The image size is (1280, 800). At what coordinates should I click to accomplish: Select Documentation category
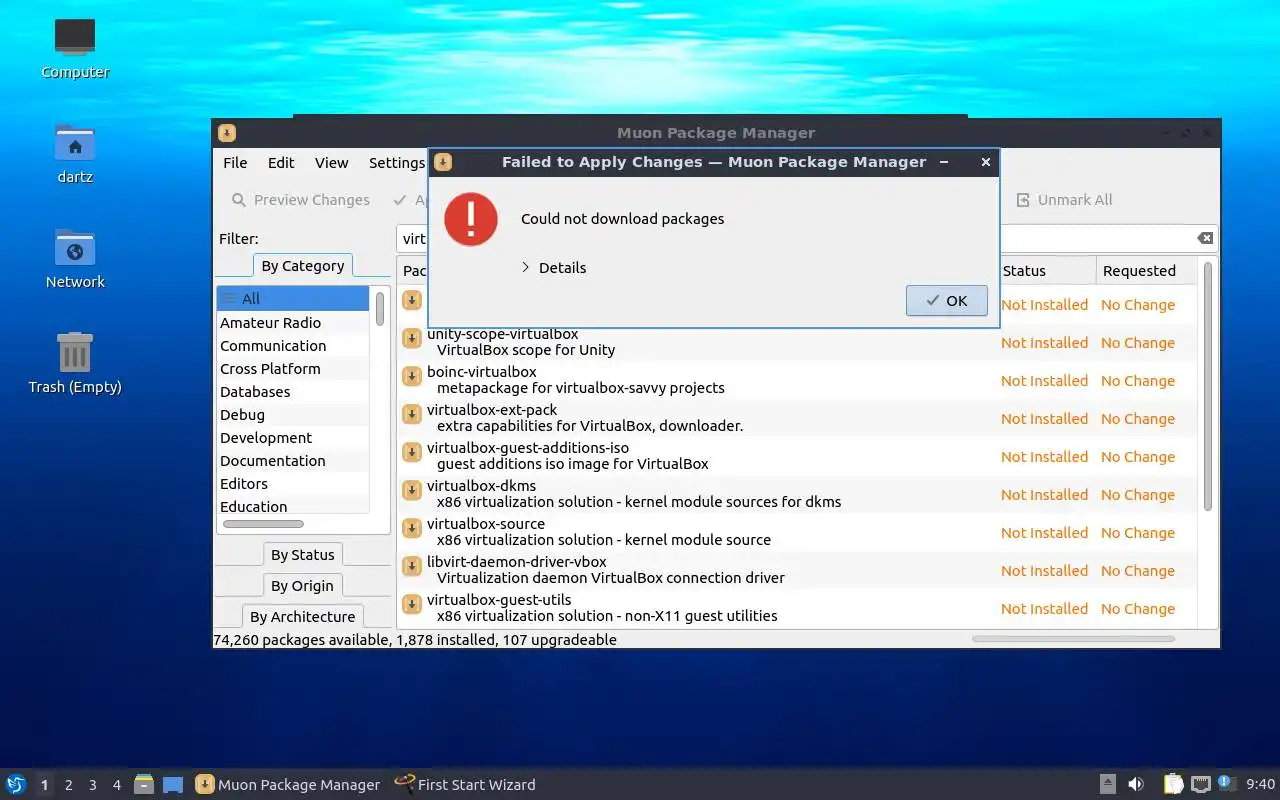click(x=293, y=461)
